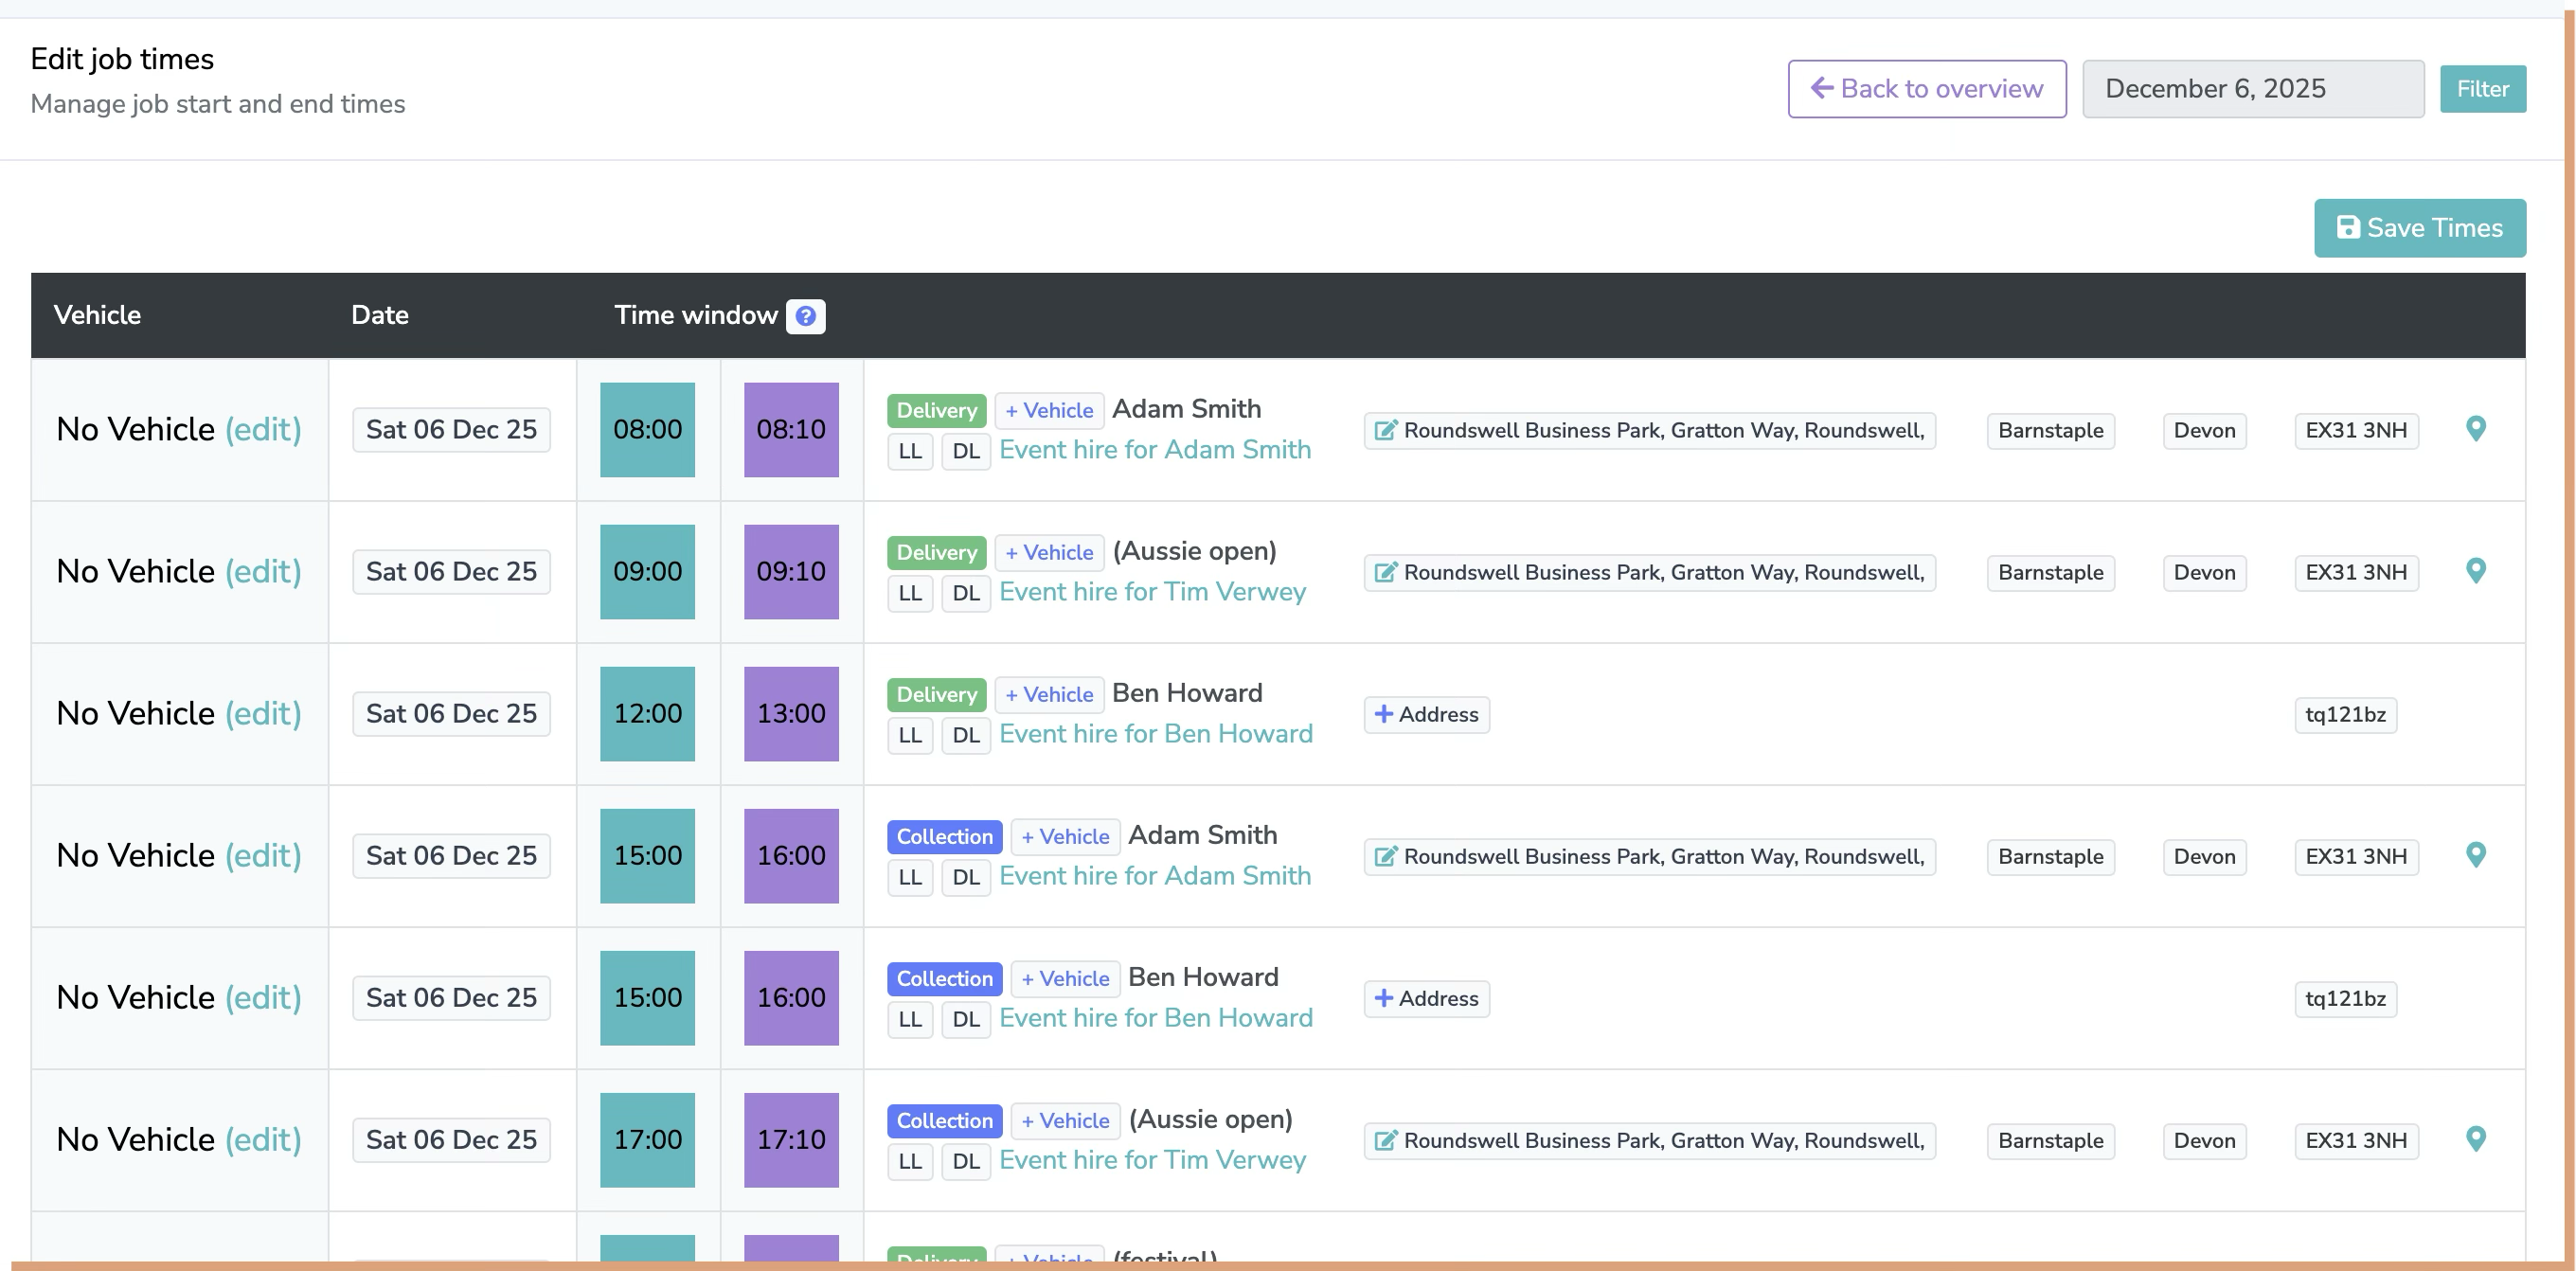Click the Collection badge on Adam Smith row
Screen dimensions: 2576x1271
pos(944,836)
